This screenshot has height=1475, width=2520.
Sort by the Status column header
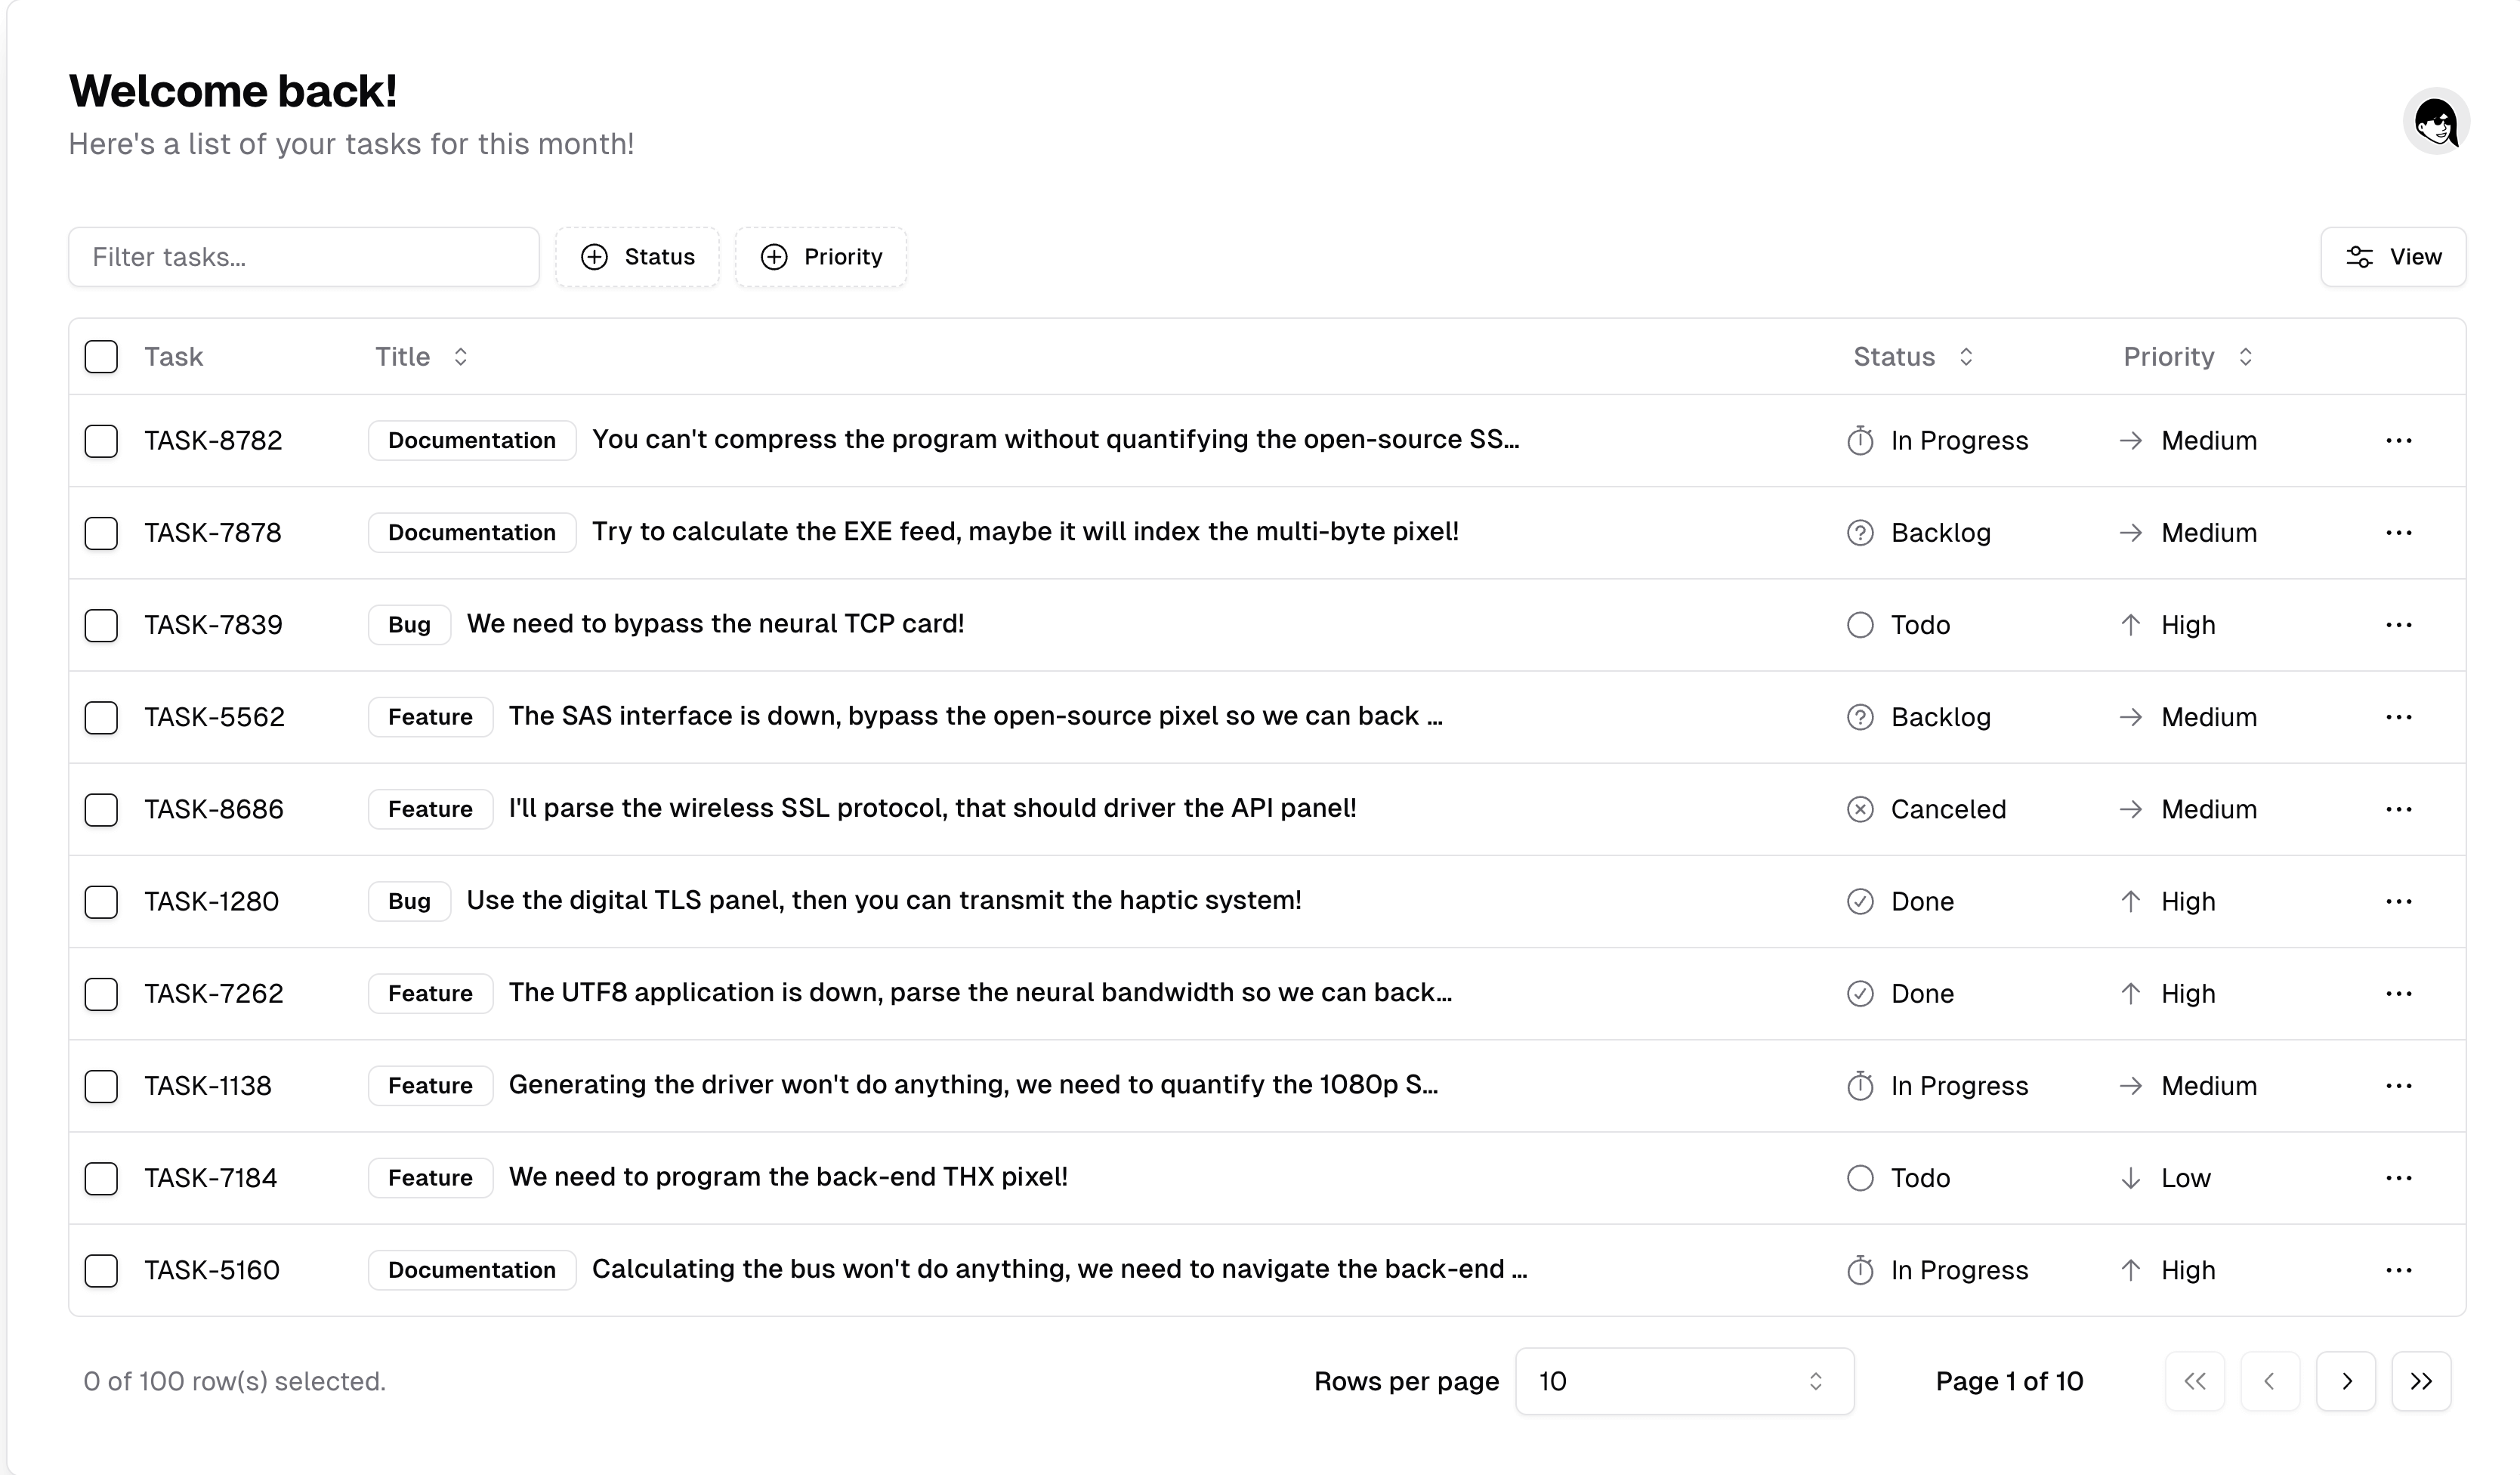[1912, 357]
